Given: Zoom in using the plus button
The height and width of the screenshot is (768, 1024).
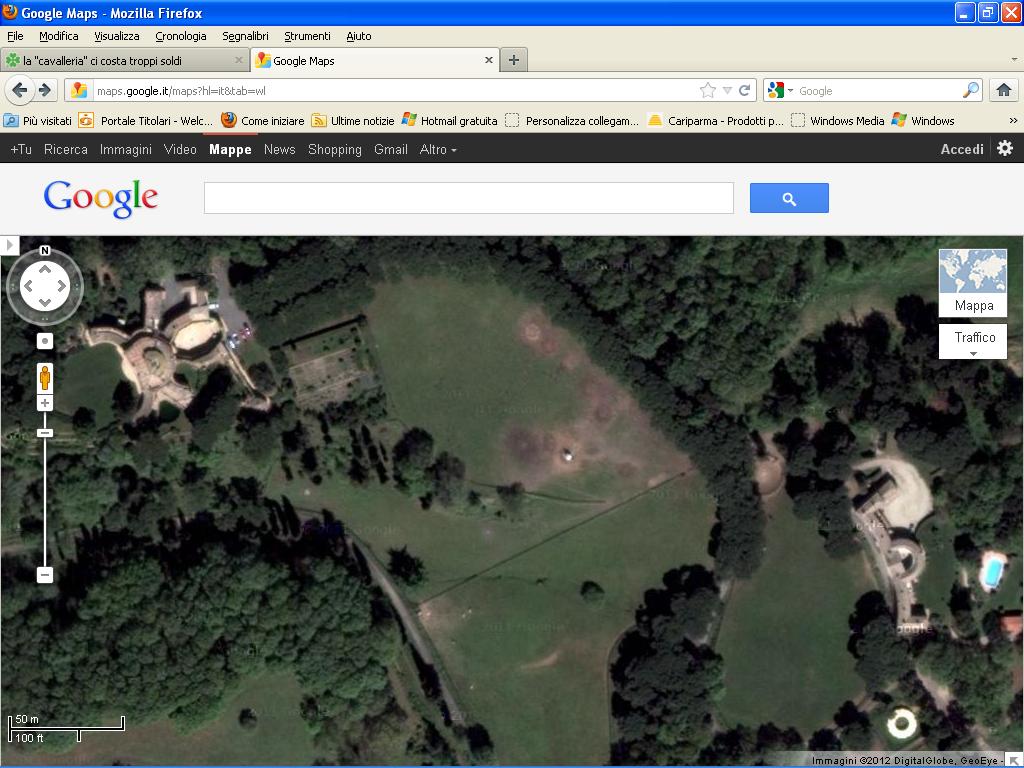Looking at the screenshot, I should point(45,403).
